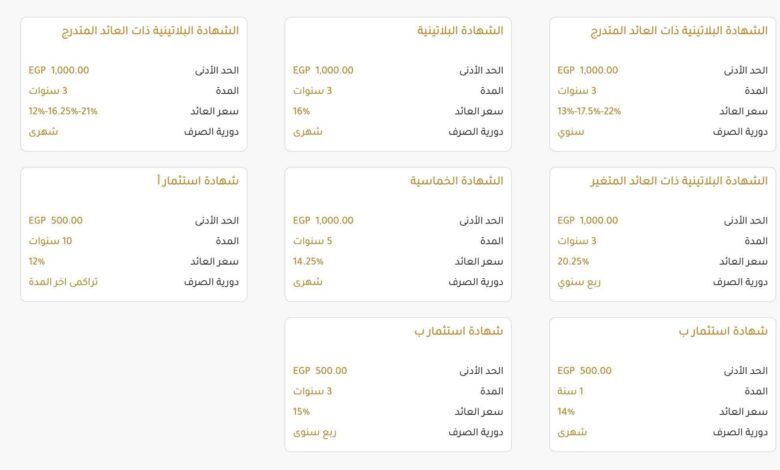Image resolution: width=780 pixels, height=470 pixels.
Task: Click the 5 سنوات duration value
Action: 312,241
